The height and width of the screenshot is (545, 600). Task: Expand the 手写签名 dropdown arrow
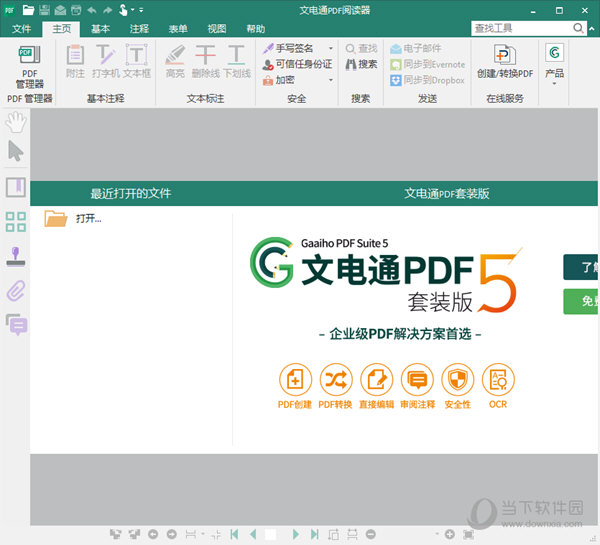click(331, 49)
